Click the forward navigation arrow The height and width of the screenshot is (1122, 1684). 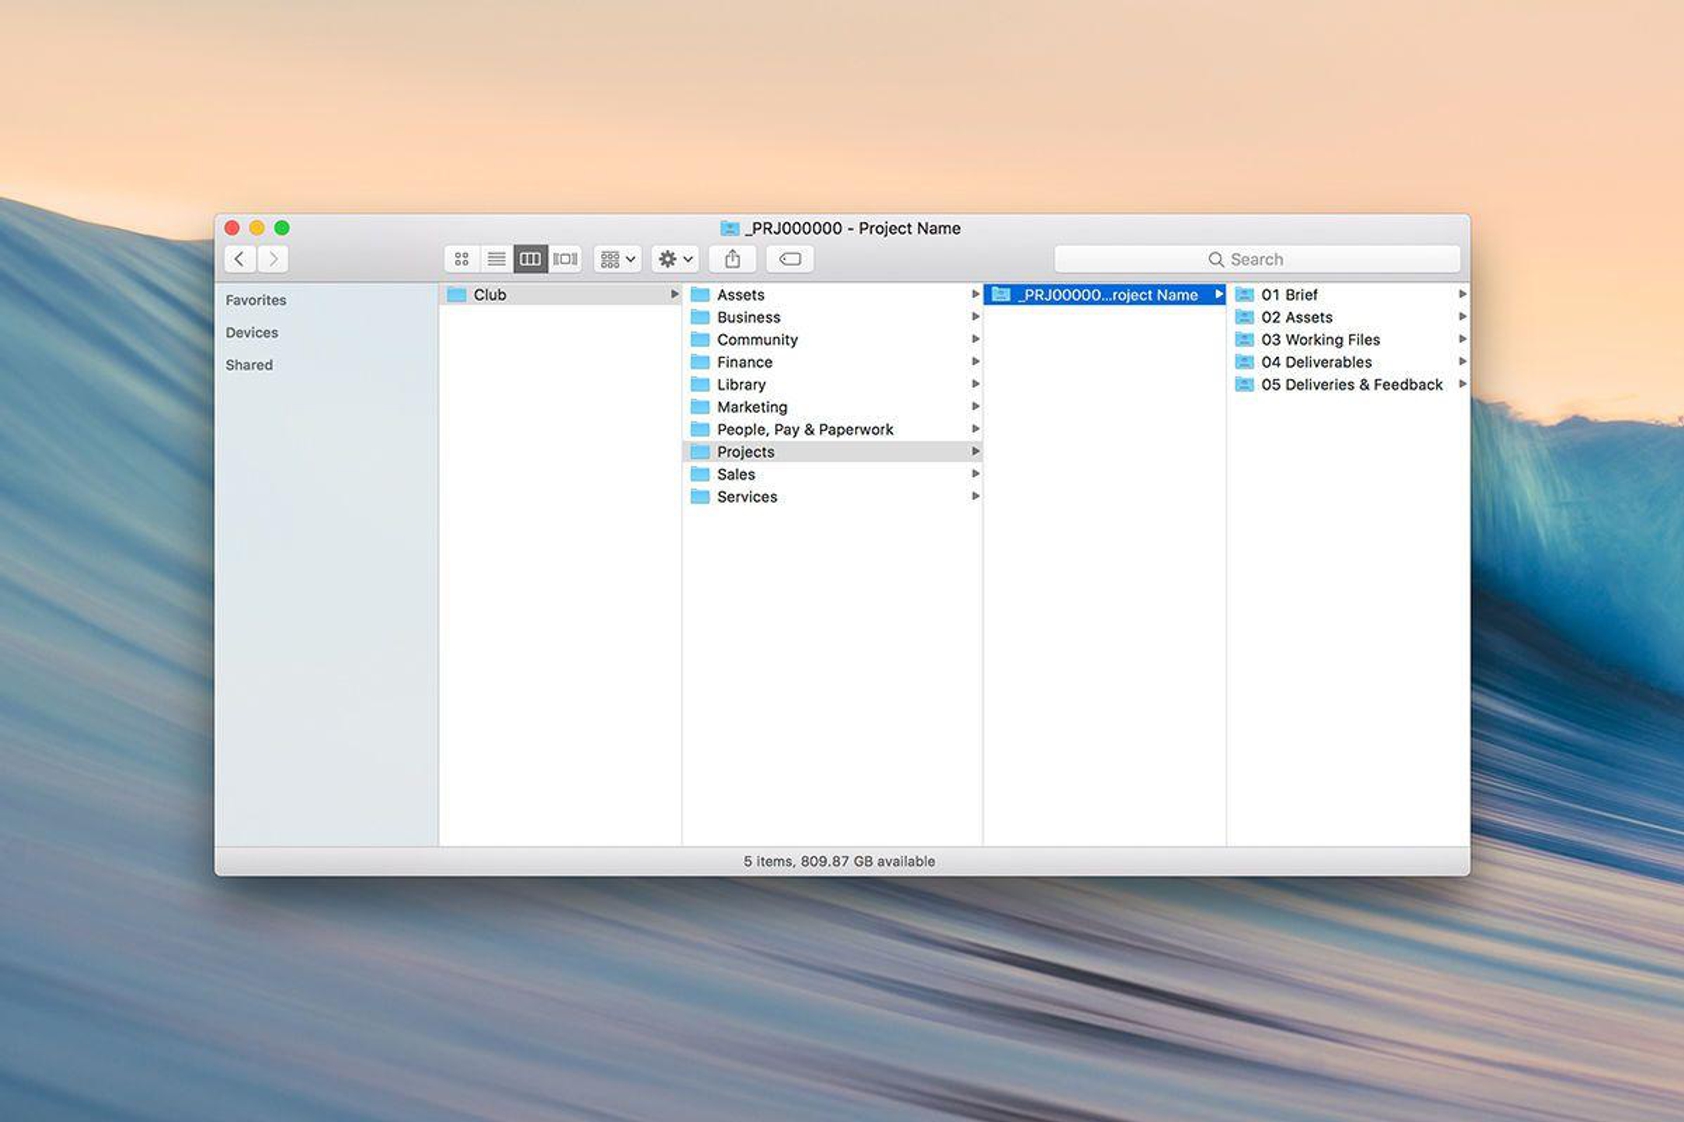coord(272,258)
